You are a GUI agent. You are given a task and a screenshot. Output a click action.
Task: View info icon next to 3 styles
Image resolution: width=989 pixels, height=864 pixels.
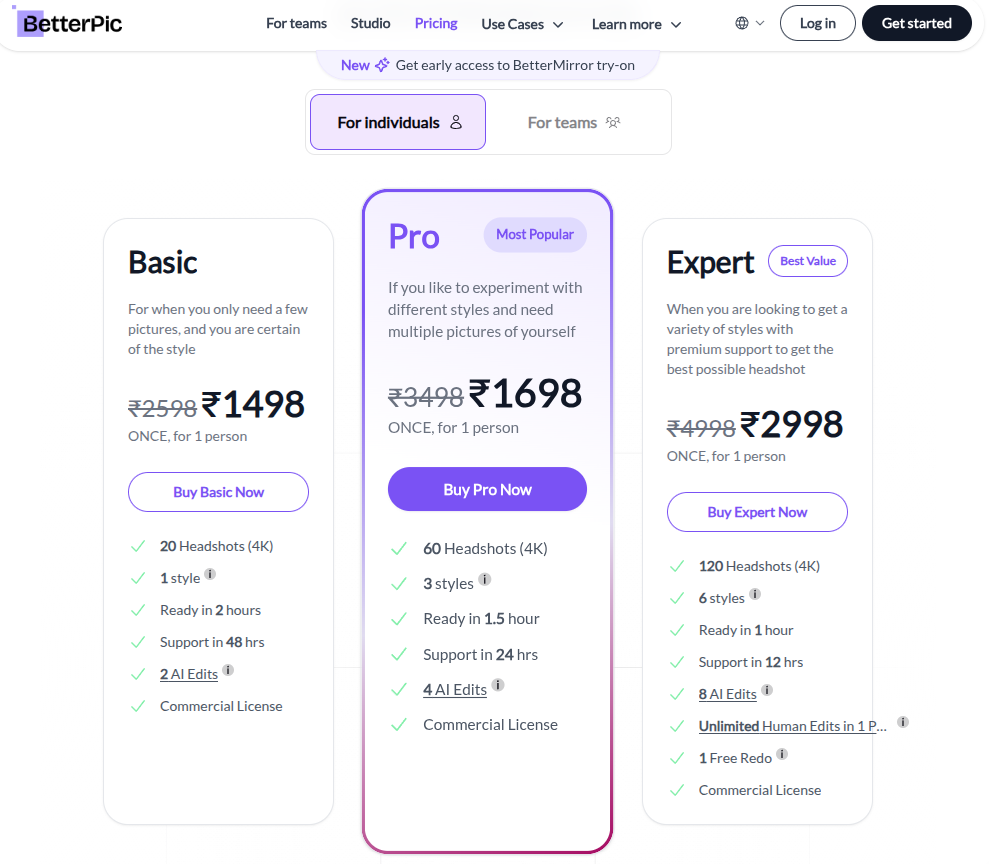pyautogui.click(x=486, y=578)
